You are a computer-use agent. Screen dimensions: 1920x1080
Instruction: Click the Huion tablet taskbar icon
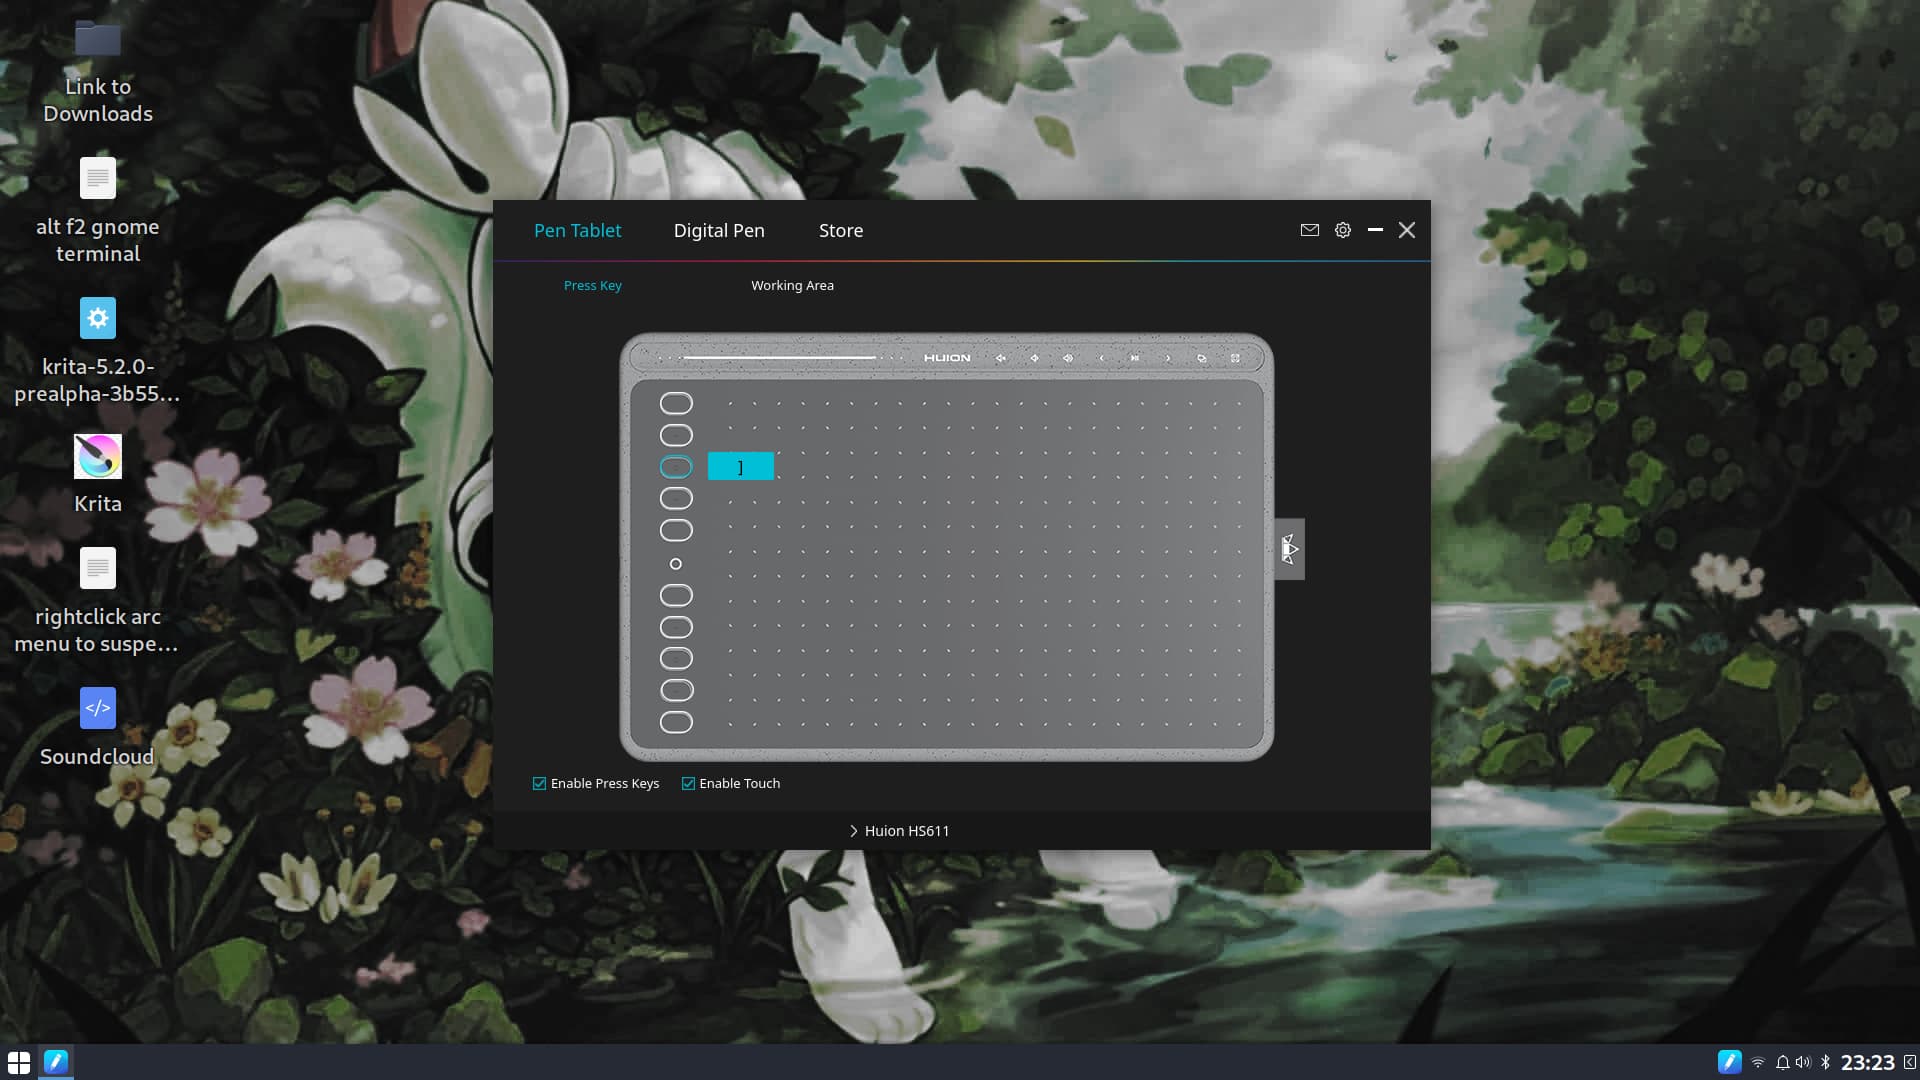(56, 1061)
